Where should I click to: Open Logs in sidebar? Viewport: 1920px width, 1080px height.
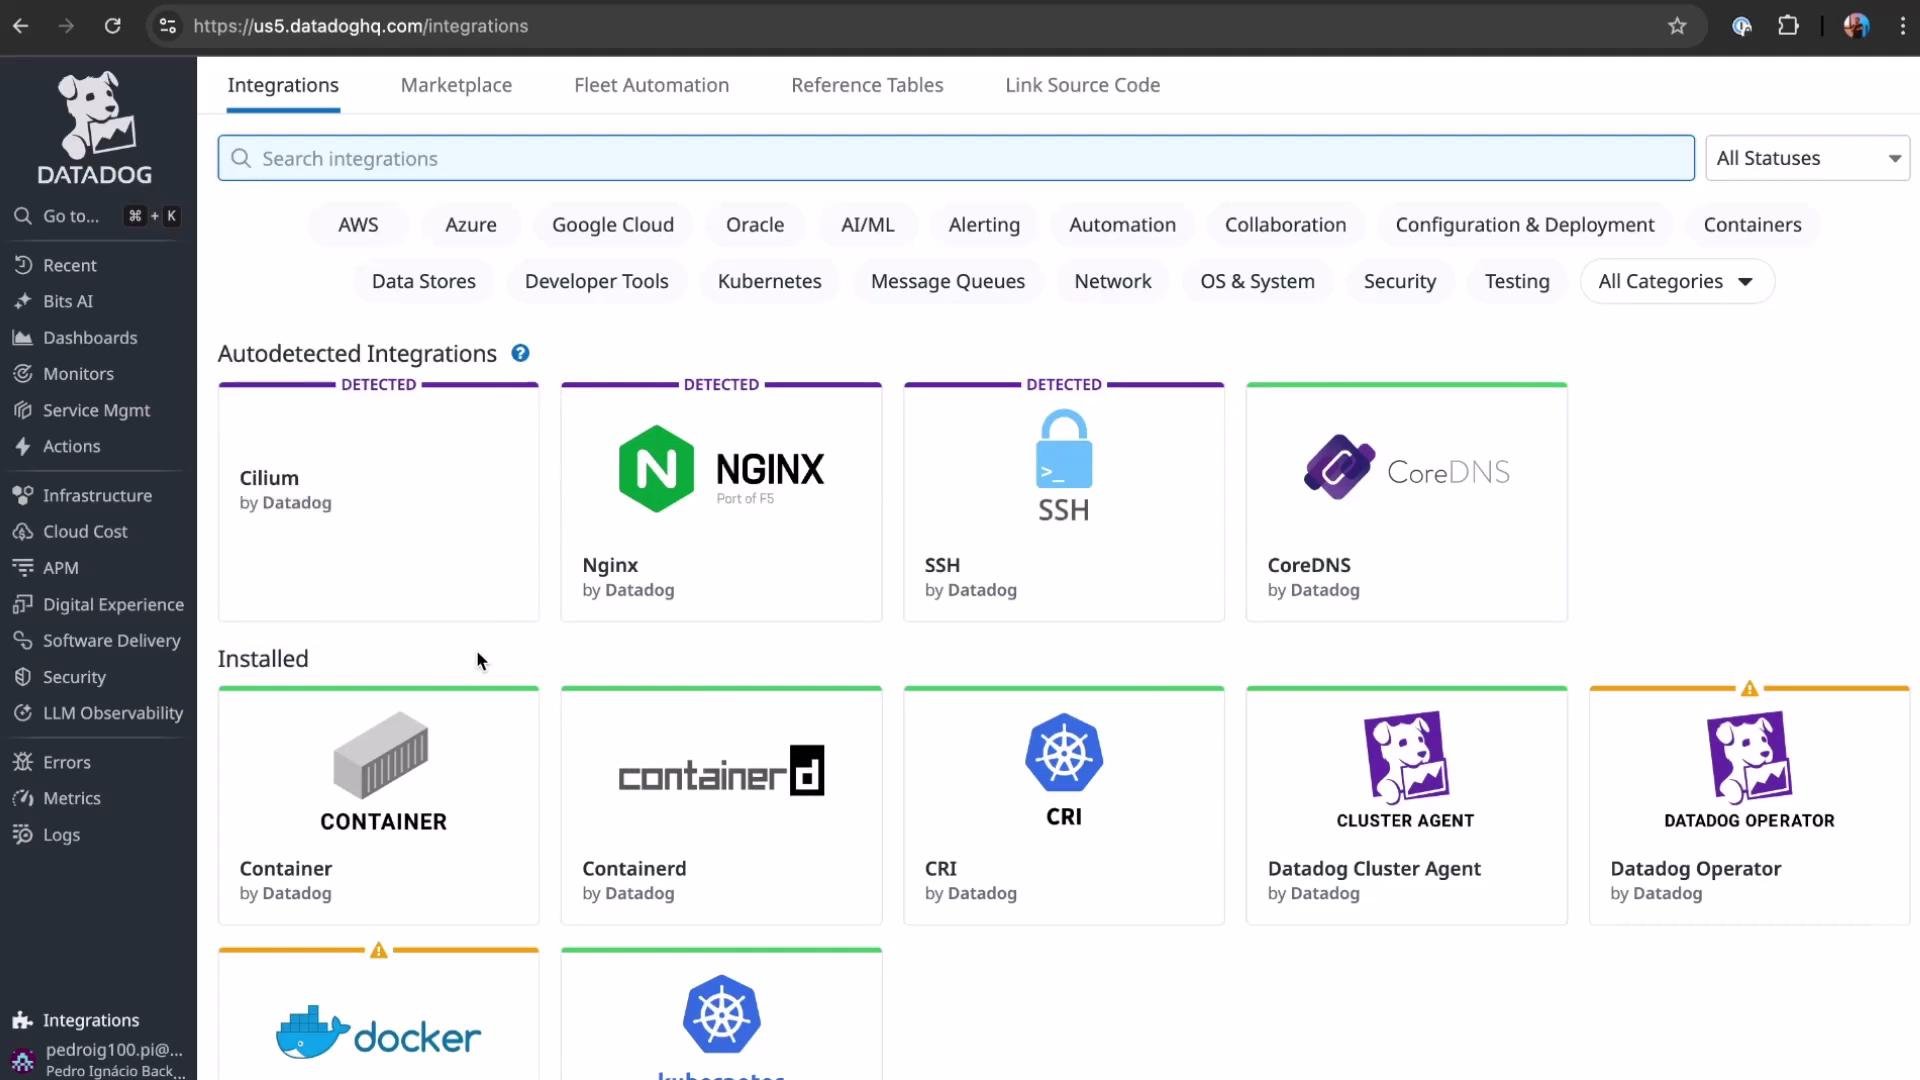pyautogui.click(x=61, y=835)
